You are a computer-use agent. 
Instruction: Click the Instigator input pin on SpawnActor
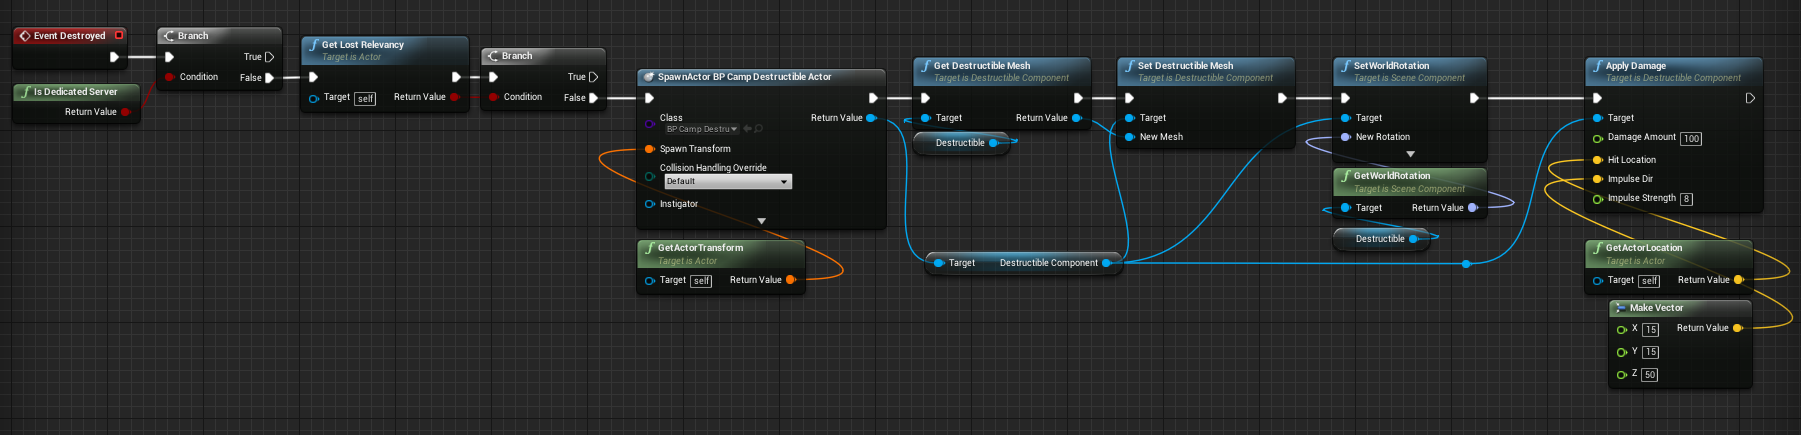click(650, 204)
